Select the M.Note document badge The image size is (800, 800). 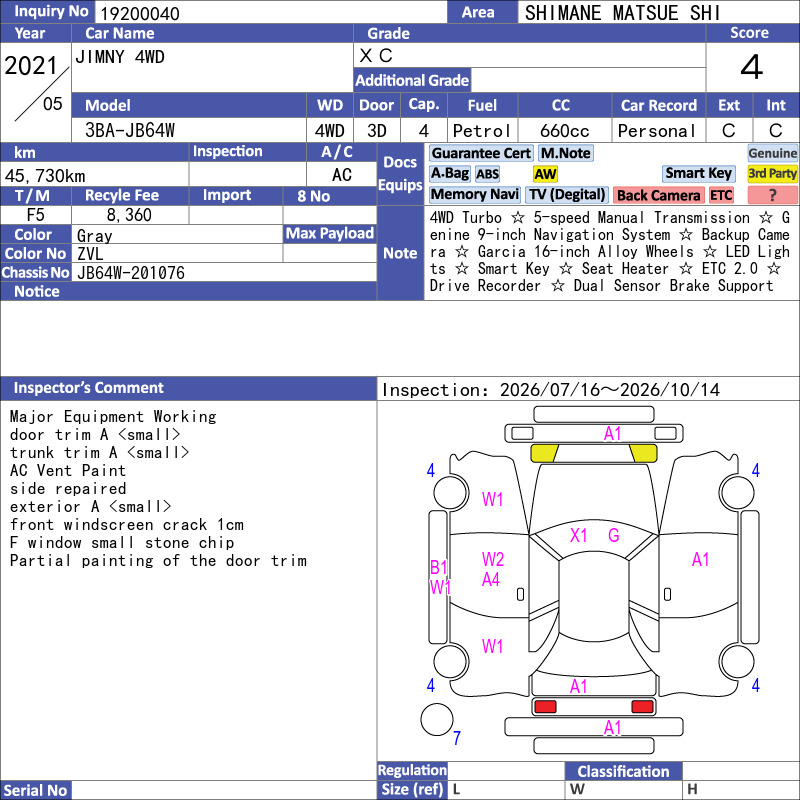click(x=566, y=153)
